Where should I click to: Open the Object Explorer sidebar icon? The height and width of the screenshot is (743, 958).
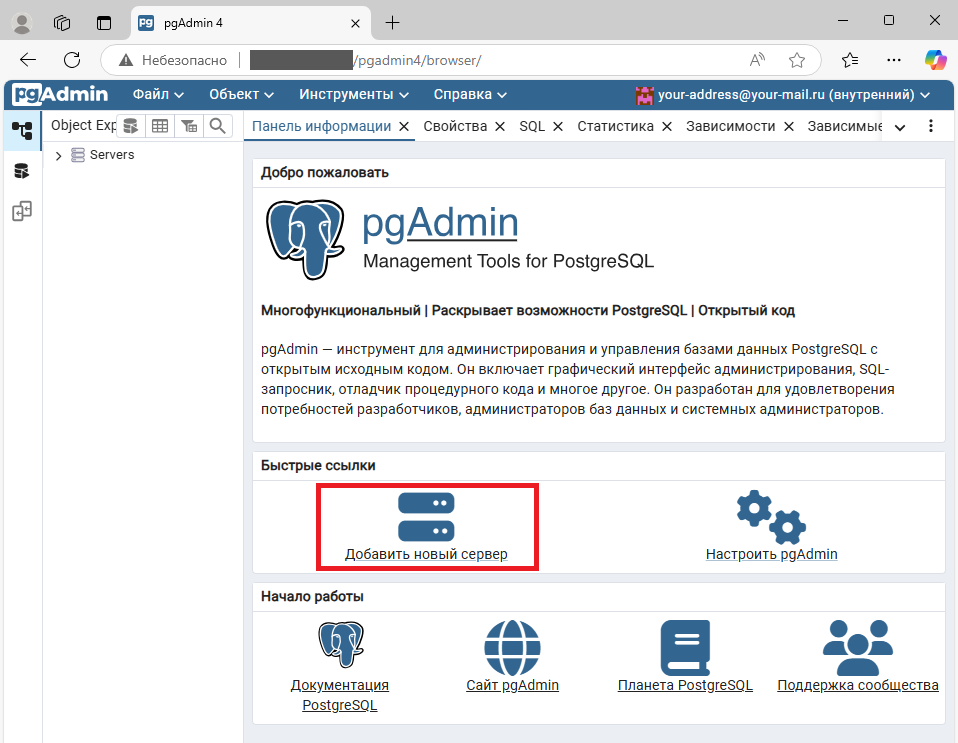[22, 130]
